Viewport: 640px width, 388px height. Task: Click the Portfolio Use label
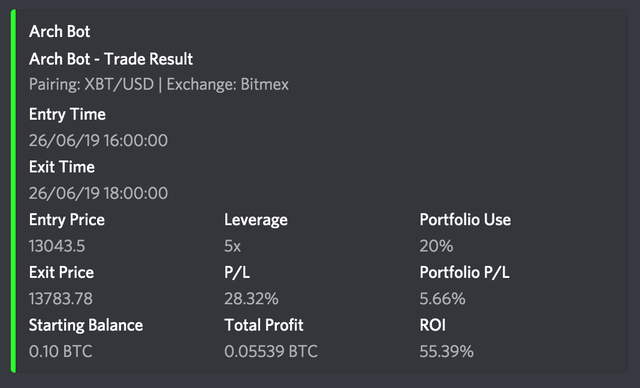click(465, 220)
